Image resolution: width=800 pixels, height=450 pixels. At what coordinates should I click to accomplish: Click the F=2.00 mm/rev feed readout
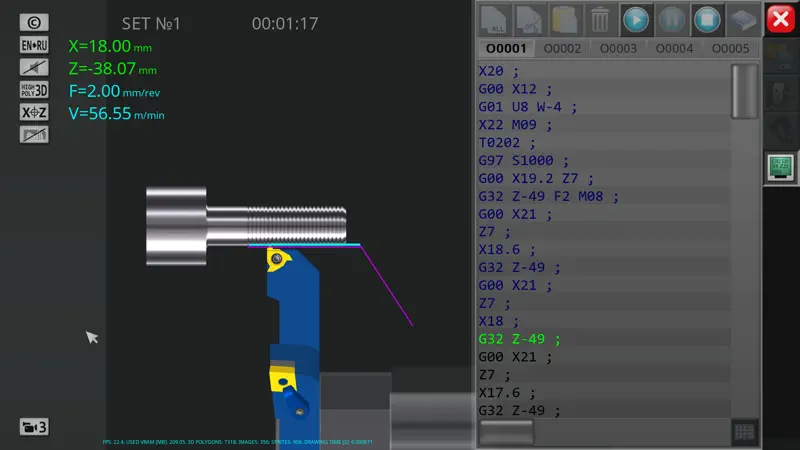point(114,91)
